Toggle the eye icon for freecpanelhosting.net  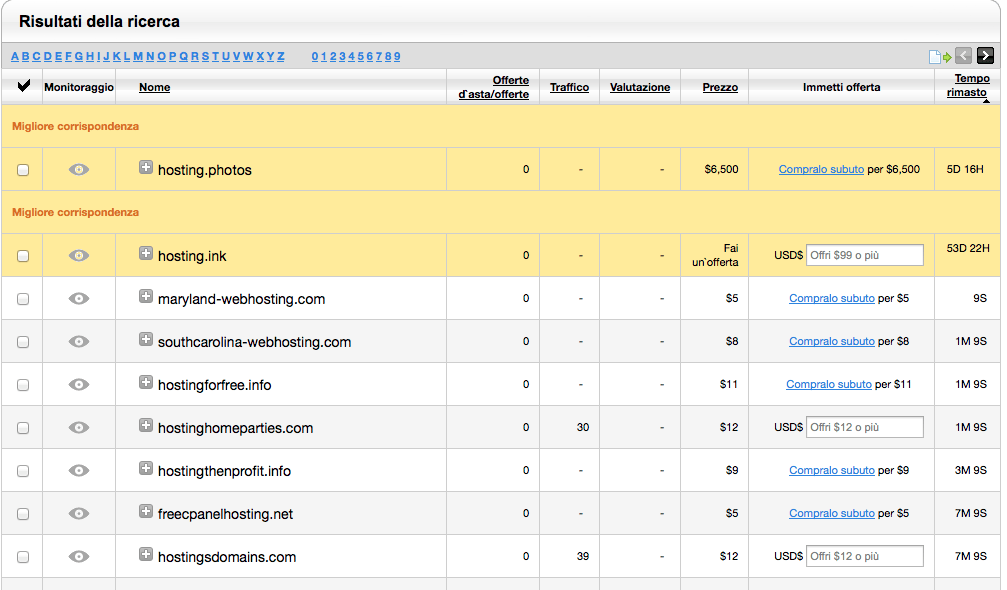click(78, 513)
